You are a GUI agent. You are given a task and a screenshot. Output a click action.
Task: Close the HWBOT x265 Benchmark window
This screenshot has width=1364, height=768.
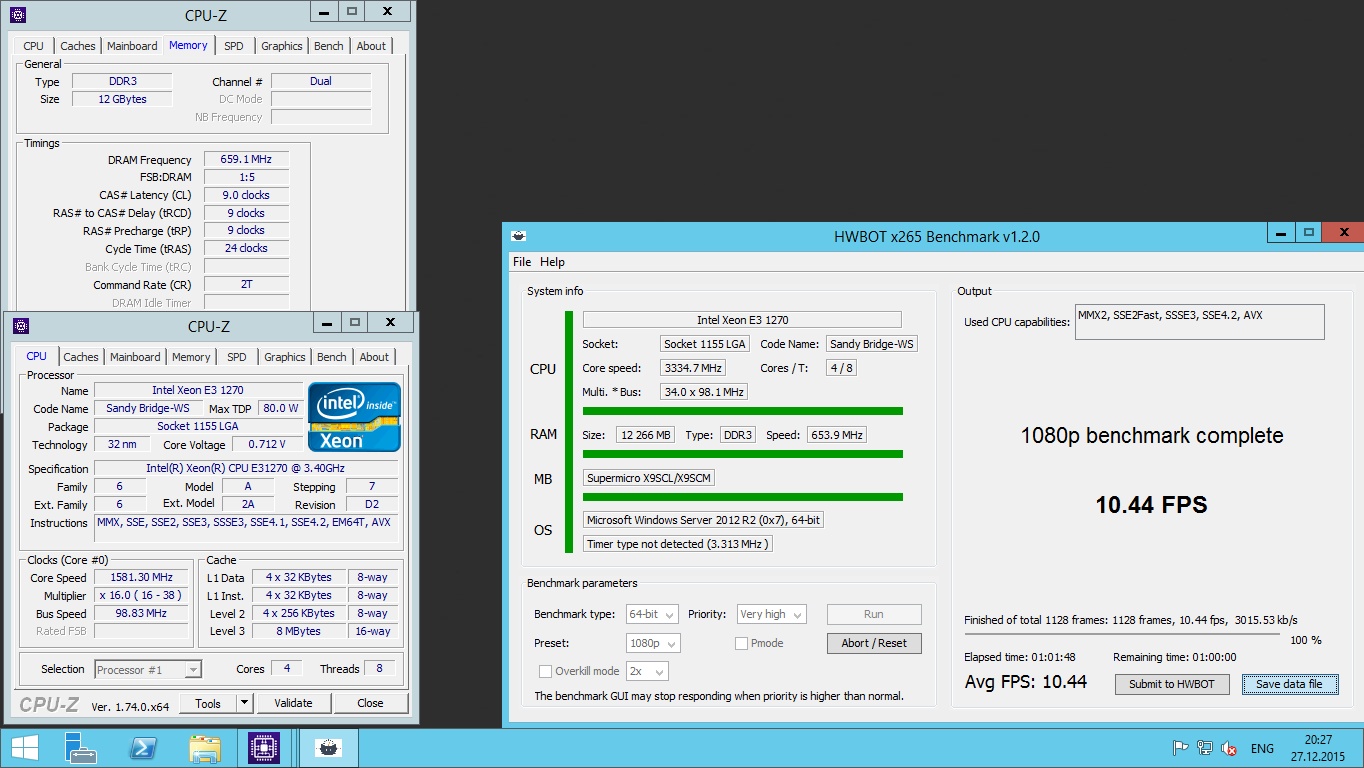tap(1342, 232)
